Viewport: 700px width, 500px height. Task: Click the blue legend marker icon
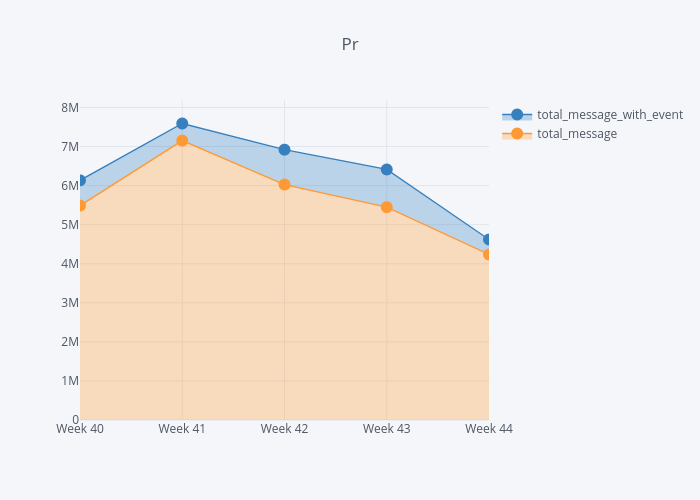(x=517, y=115)
